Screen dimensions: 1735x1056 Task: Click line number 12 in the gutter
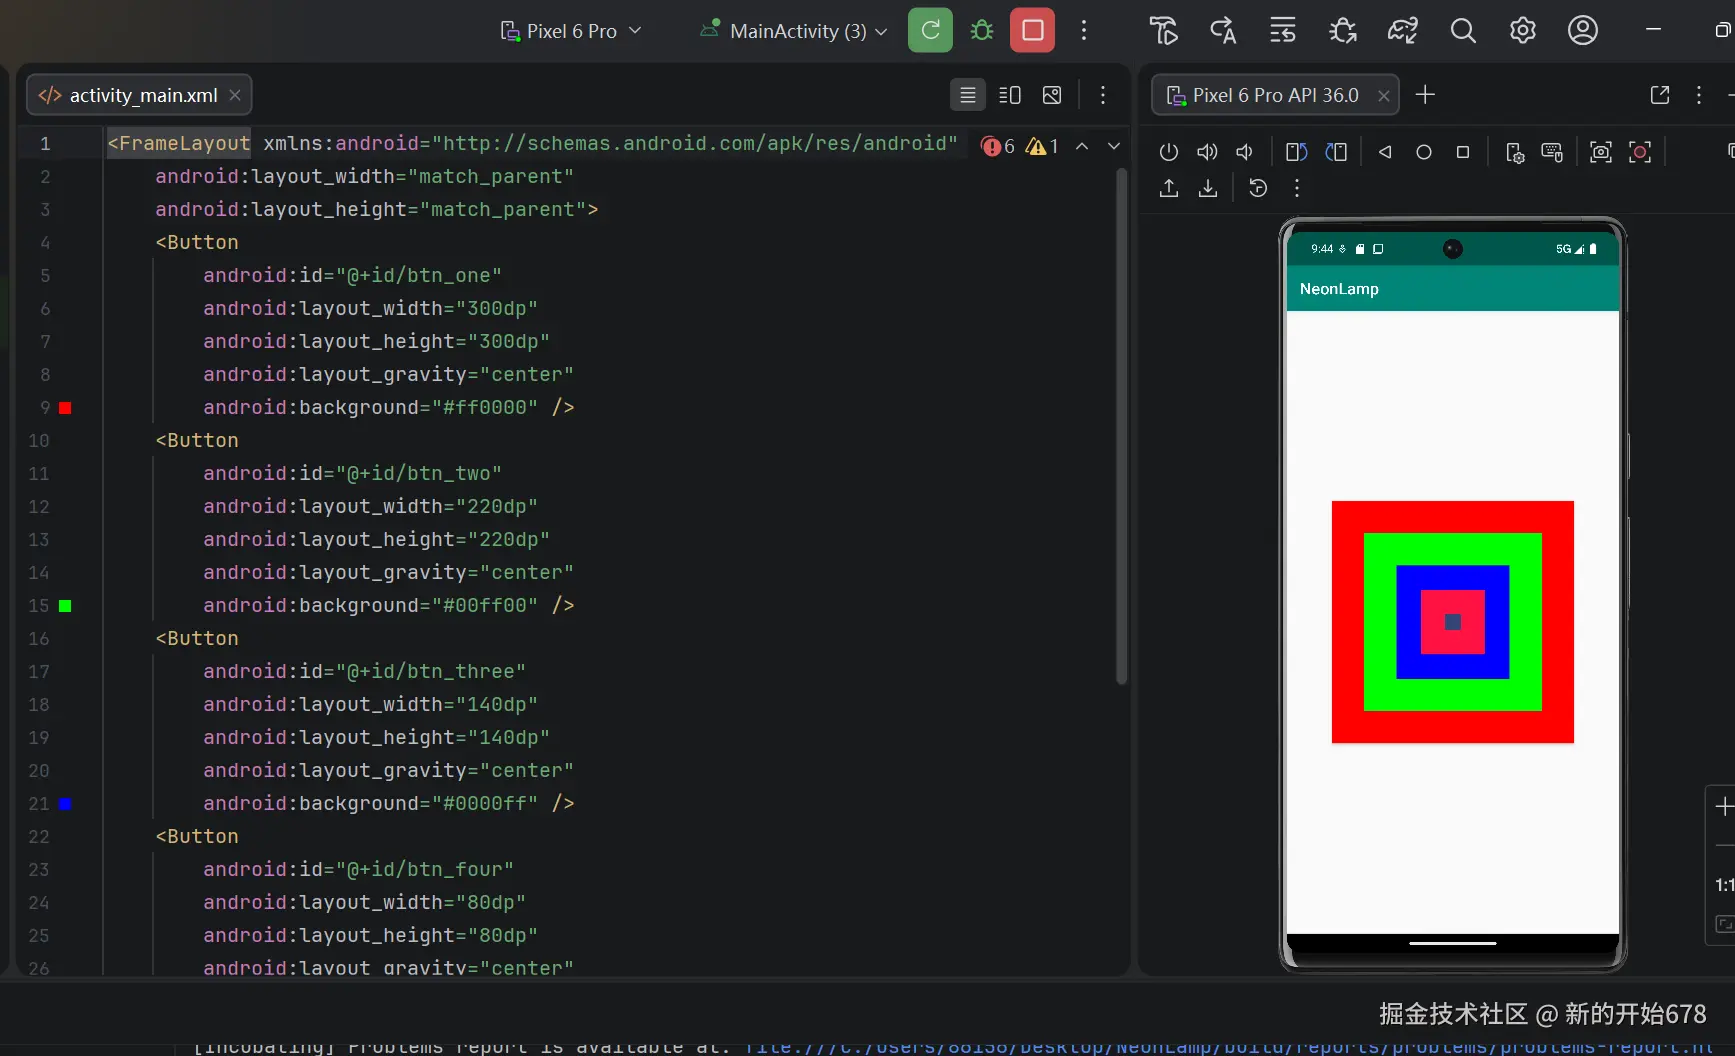[39, 507]
